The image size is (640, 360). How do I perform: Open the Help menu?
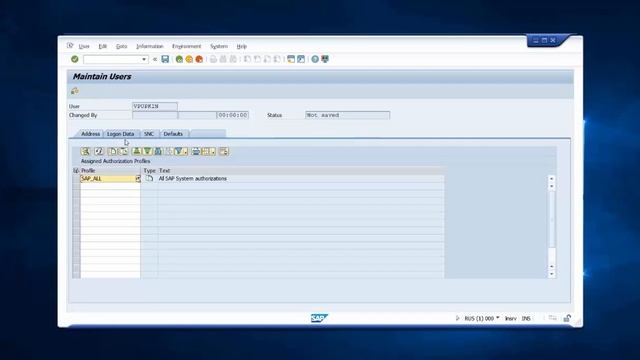(242, 46)
